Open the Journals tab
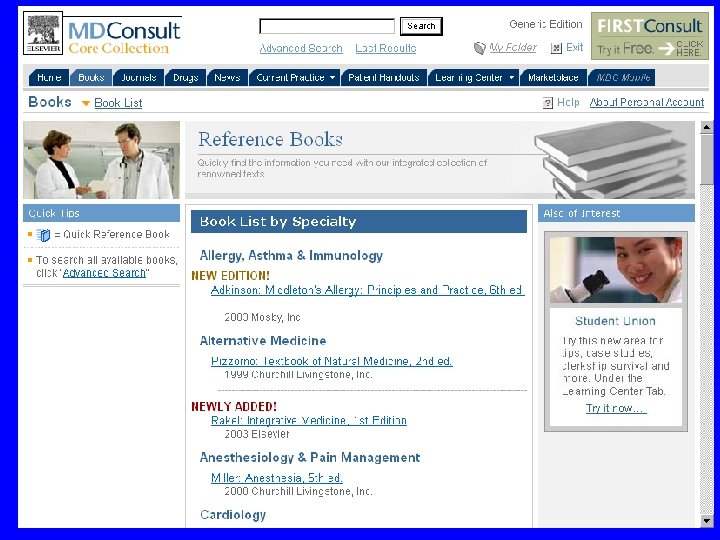This screenshot has height=540, width=720. coord(139,78)
